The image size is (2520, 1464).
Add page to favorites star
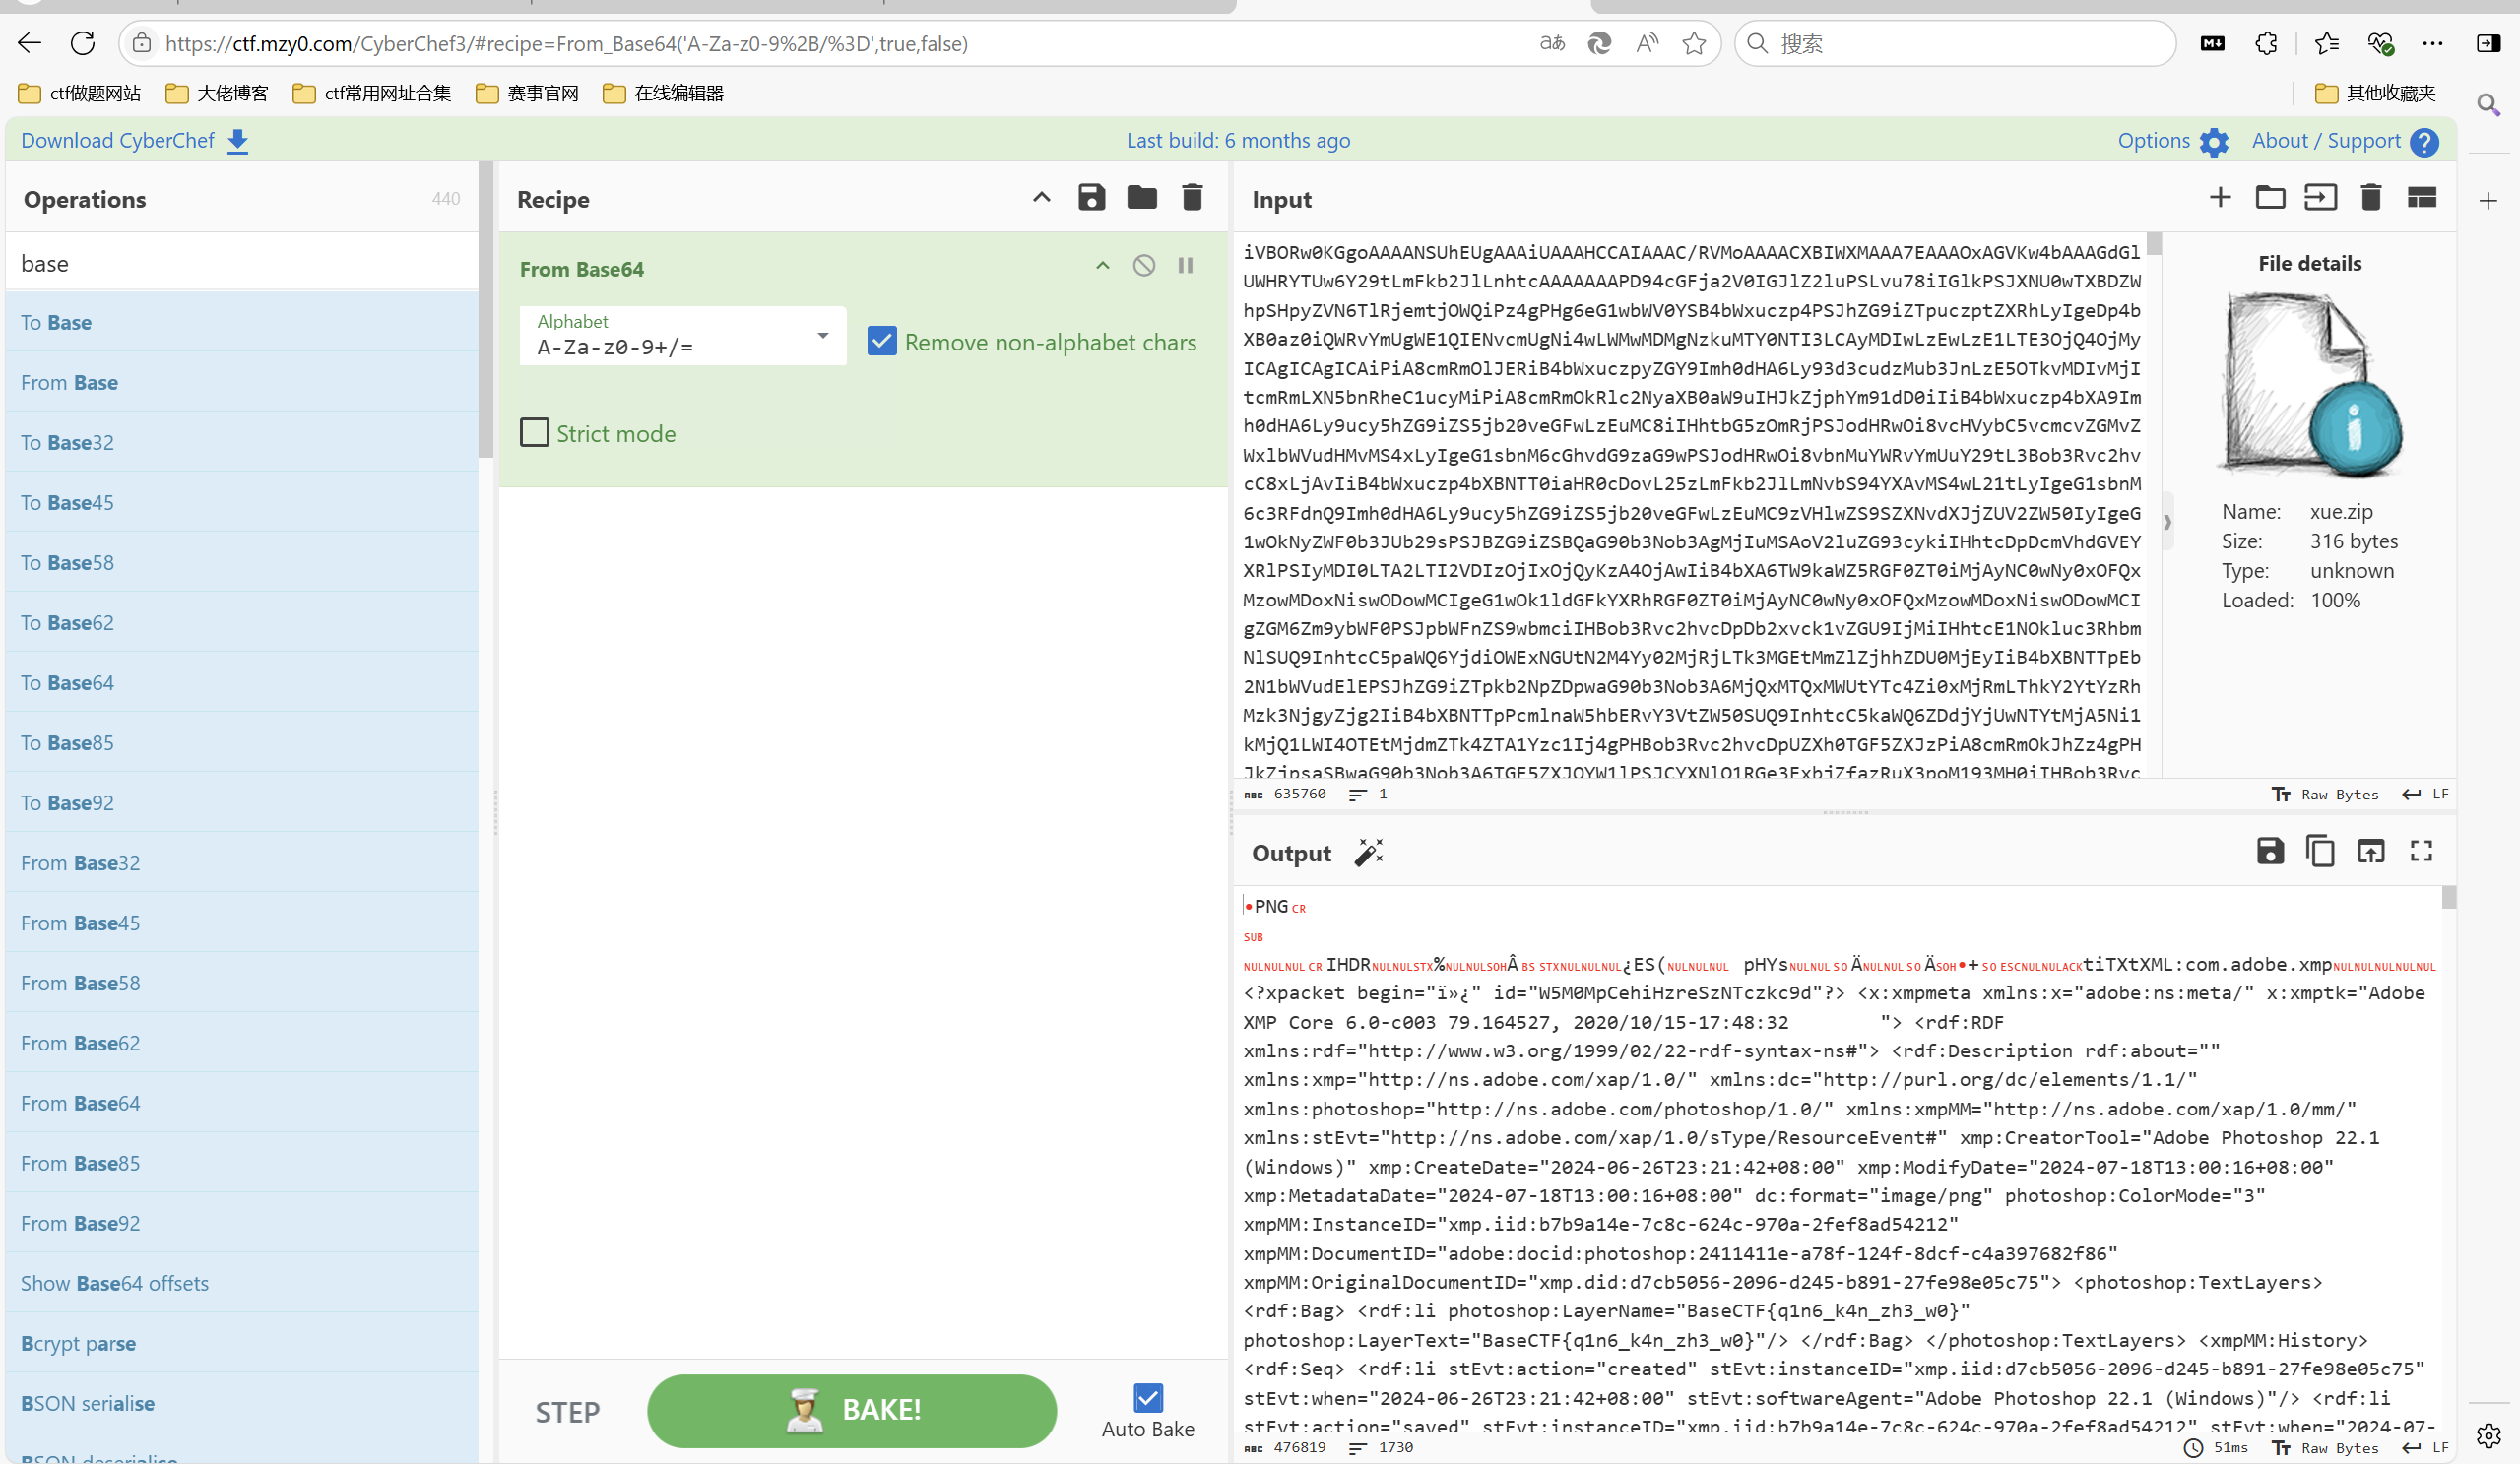tap(1693, 43)
